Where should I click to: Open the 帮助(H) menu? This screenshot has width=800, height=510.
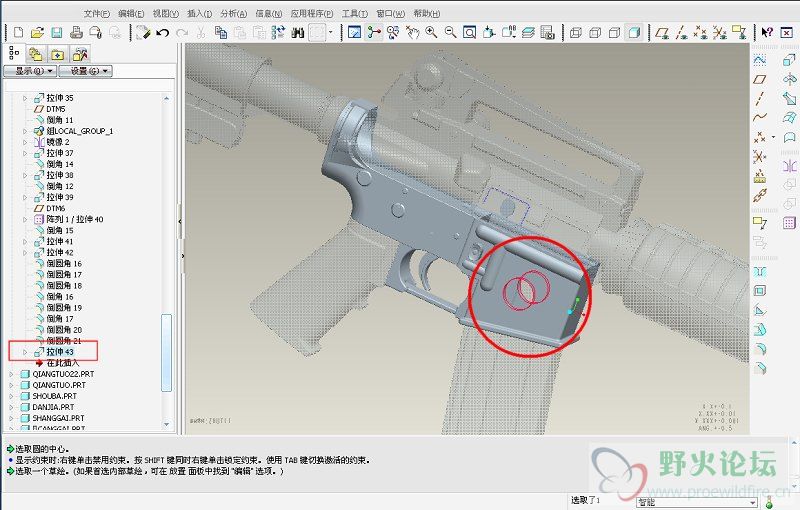coord(427,14)
